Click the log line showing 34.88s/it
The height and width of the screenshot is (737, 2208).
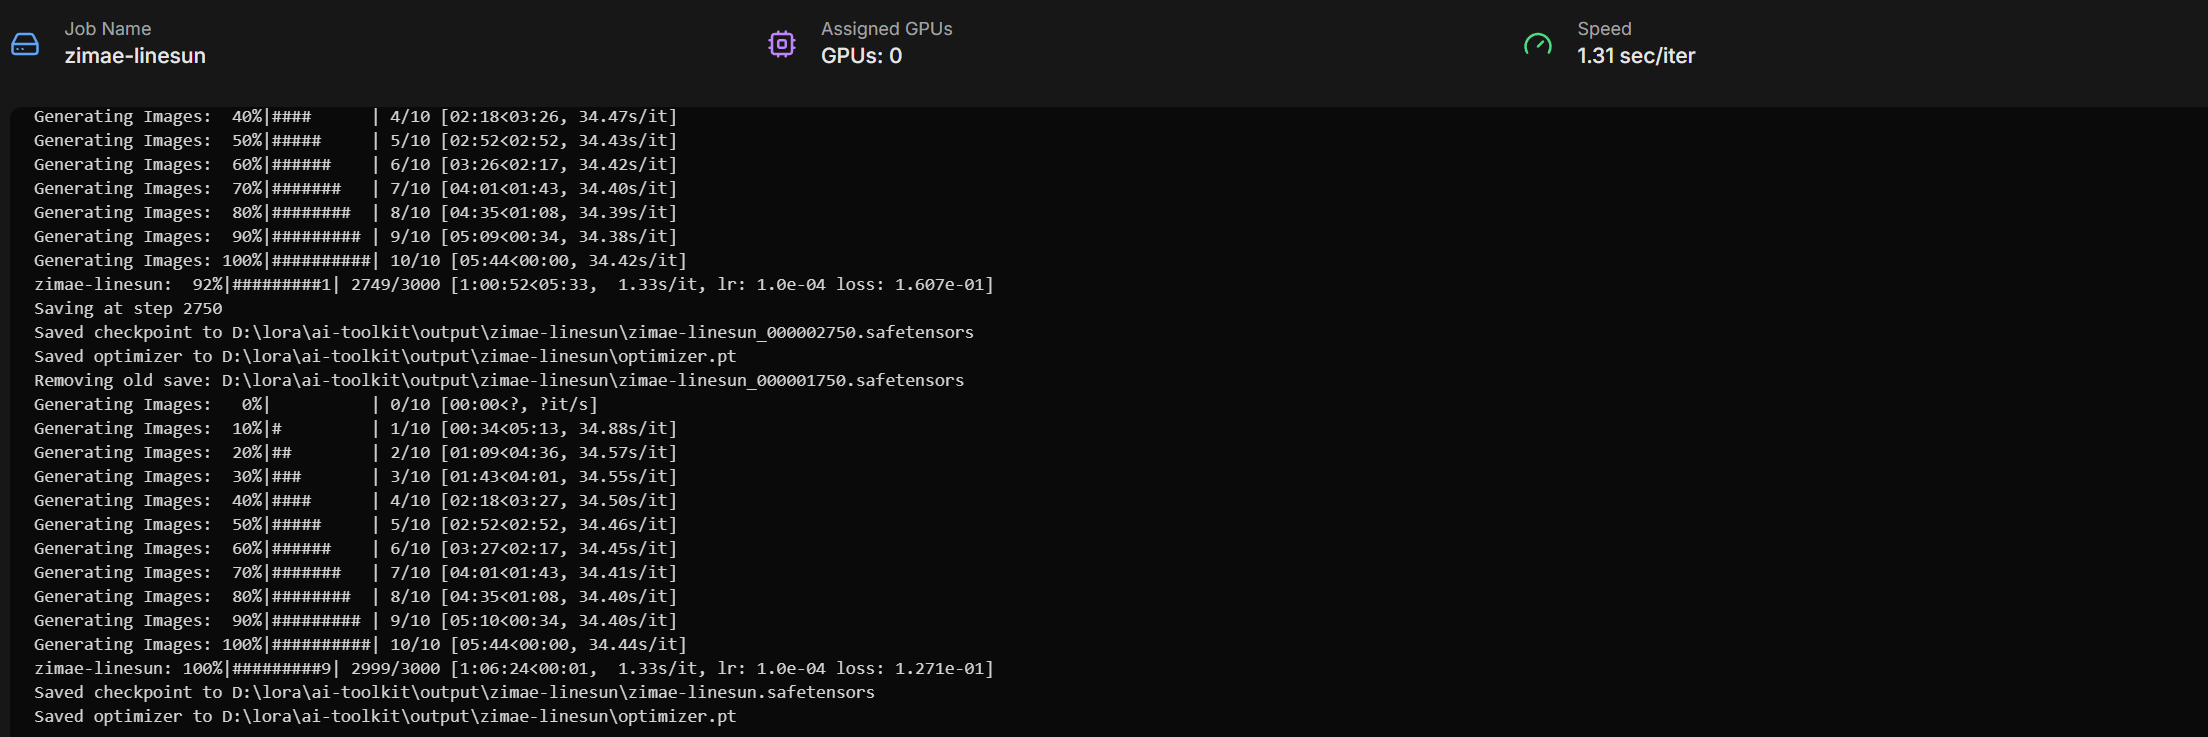coord(355,428)
